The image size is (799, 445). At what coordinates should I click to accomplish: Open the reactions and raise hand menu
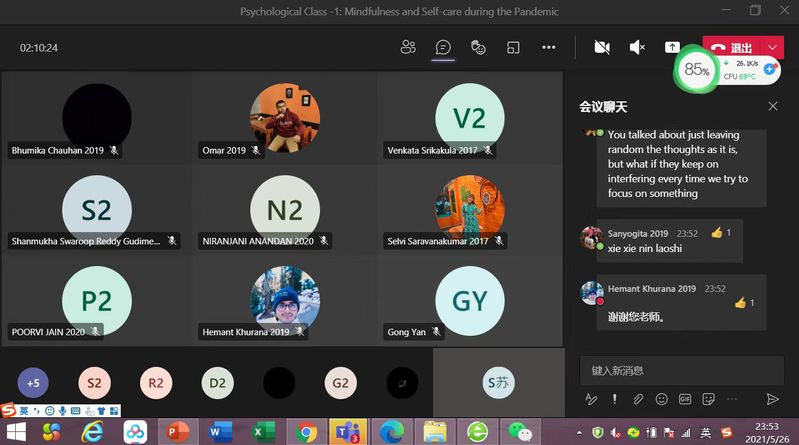click(x=478, y=47)
